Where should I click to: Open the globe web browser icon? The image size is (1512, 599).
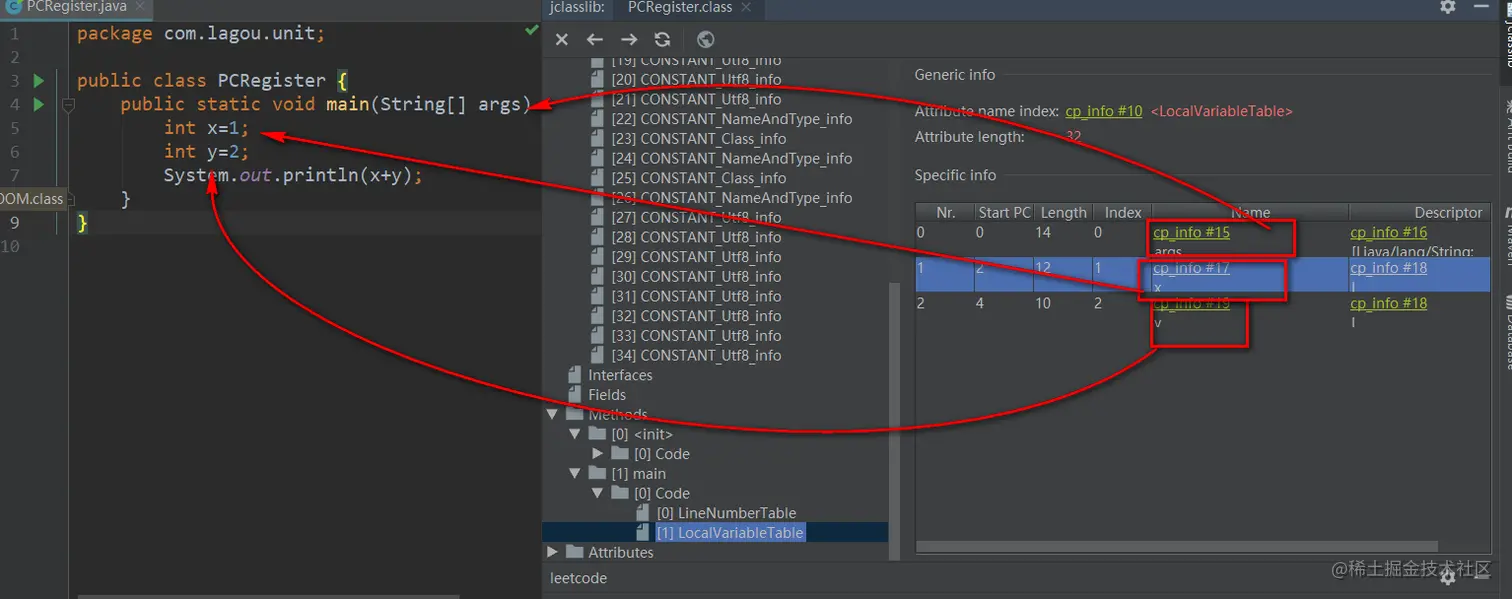[706, 40]
